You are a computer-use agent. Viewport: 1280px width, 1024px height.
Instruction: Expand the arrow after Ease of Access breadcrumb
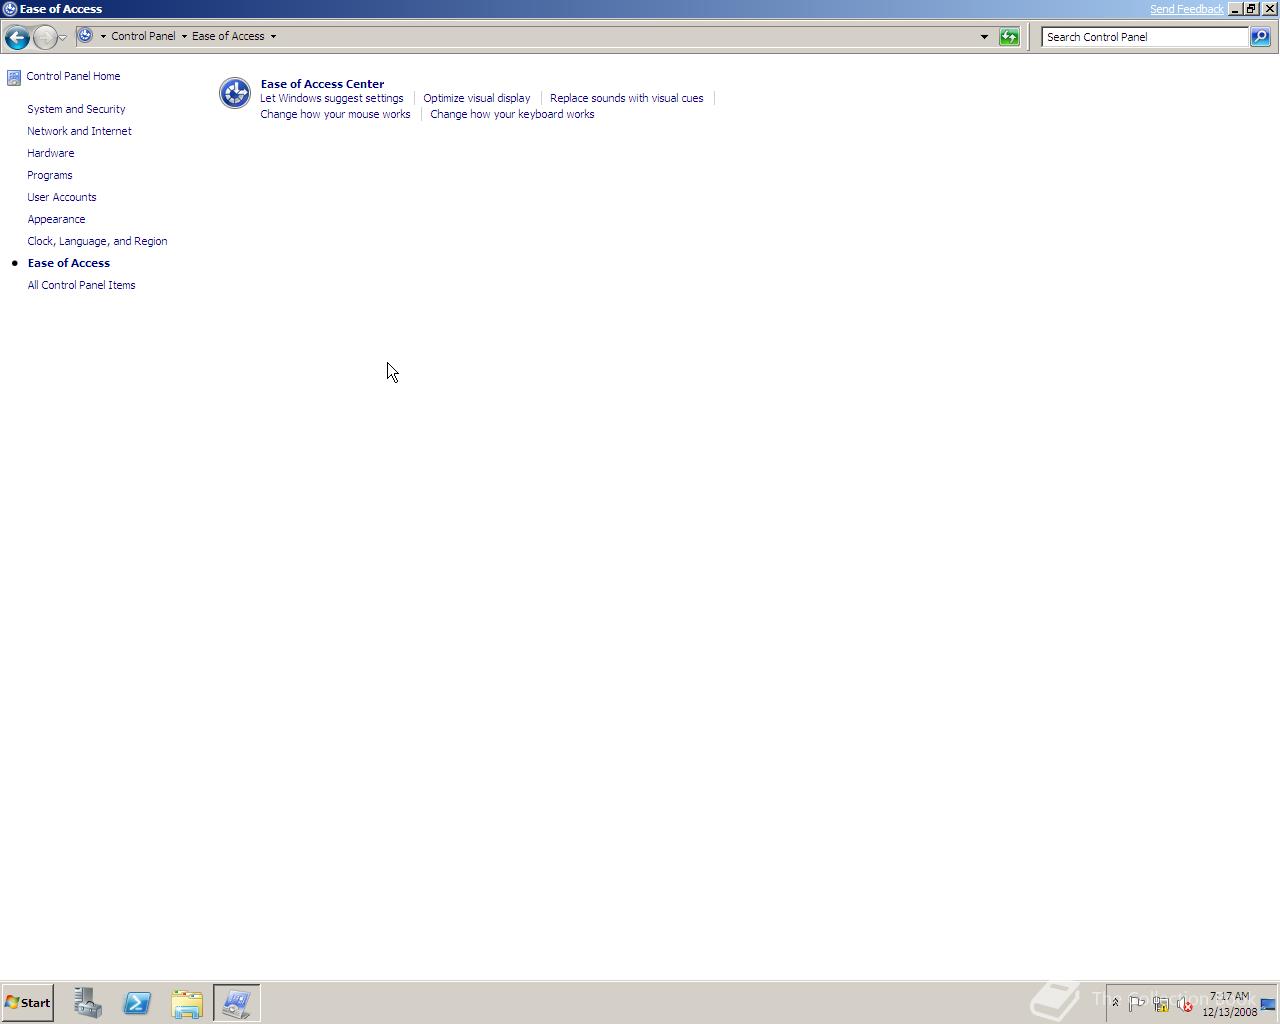pos(273,36)
